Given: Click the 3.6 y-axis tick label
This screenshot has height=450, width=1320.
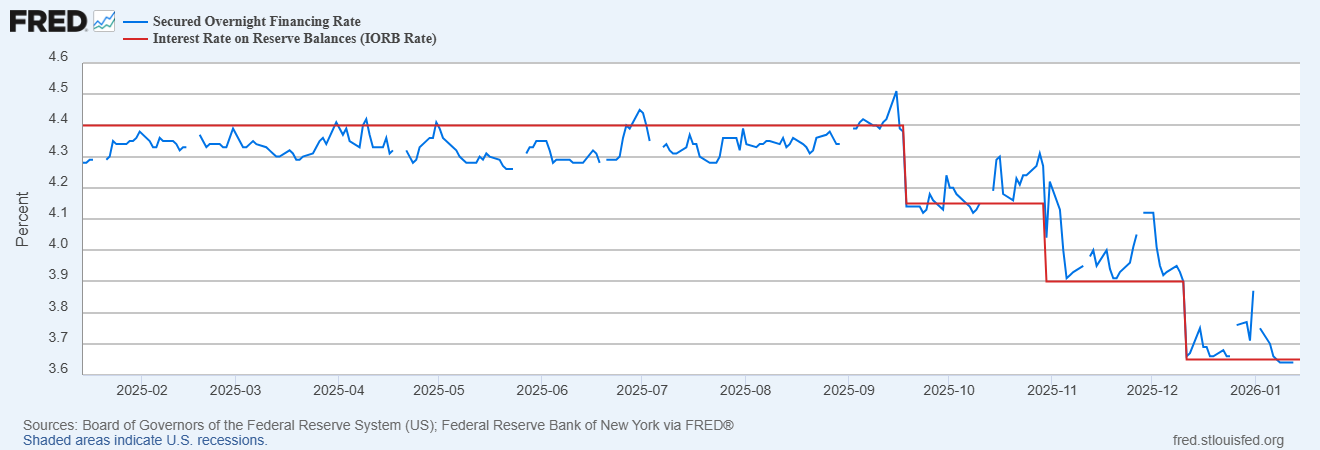Looking at the screenshot, I should [58, 370].
